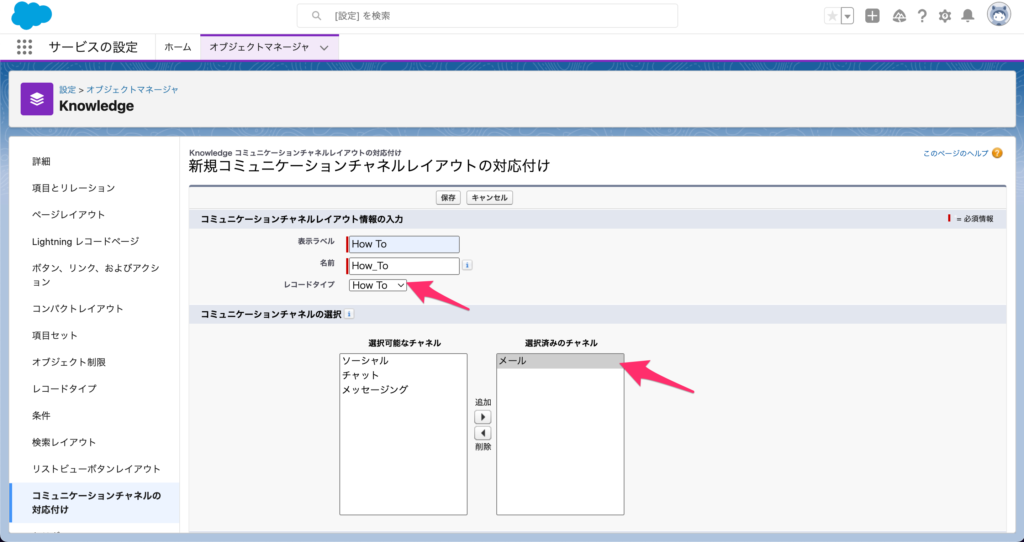Open the global actions plus icon
Image resolution: width=1024 pixels, height=542 pixels.
872,16
